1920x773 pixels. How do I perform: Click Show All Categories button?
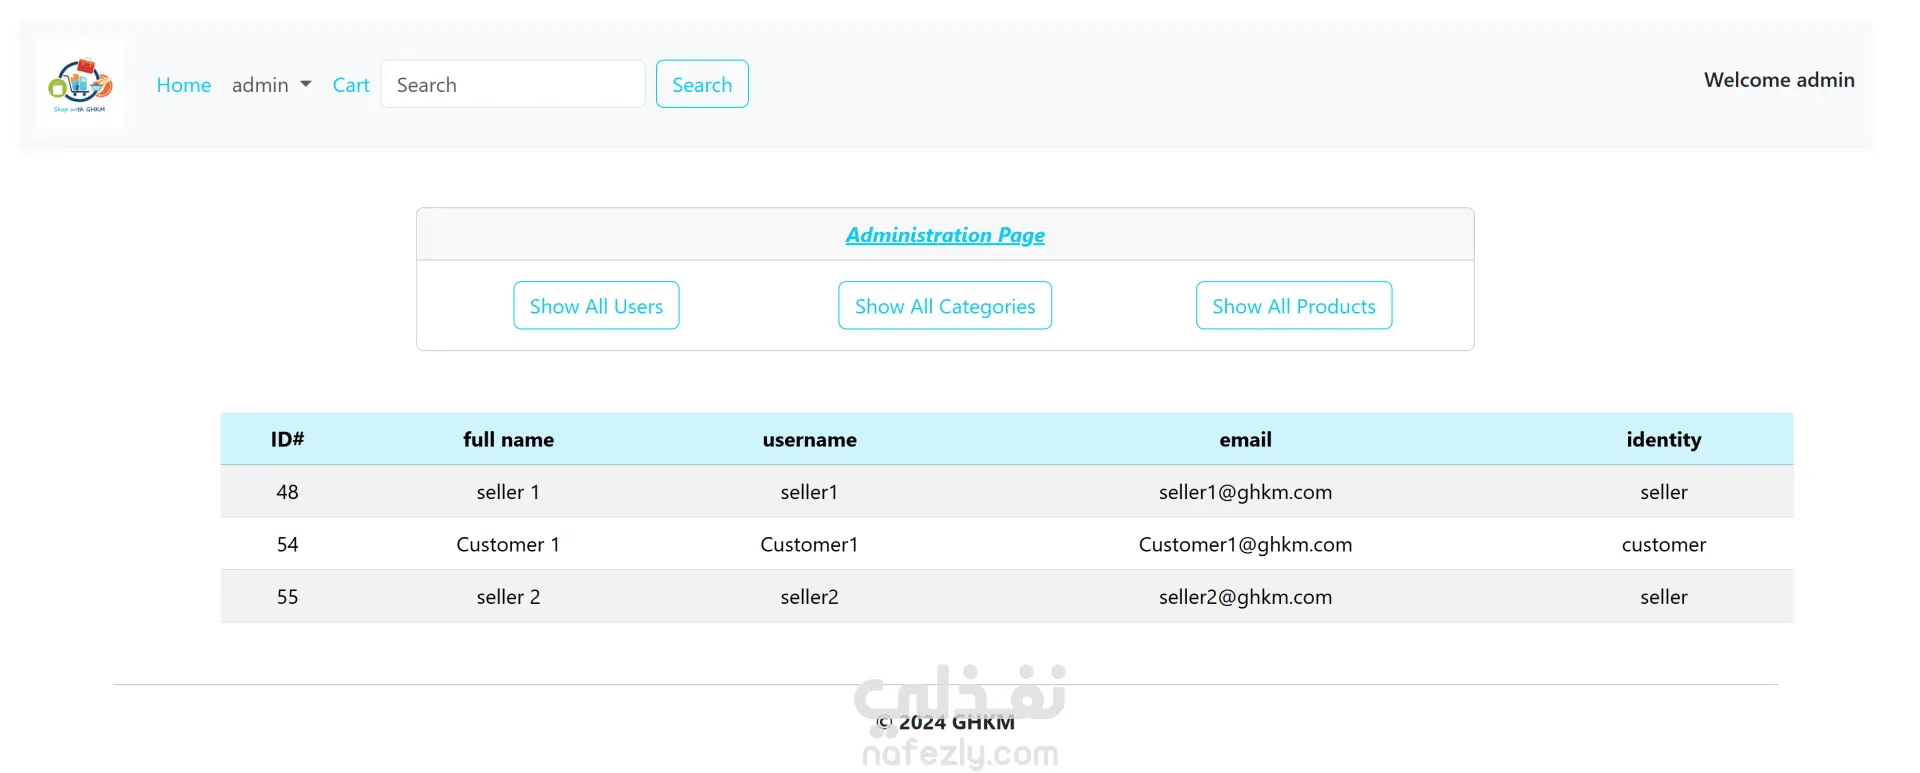(x=945, y=306)
